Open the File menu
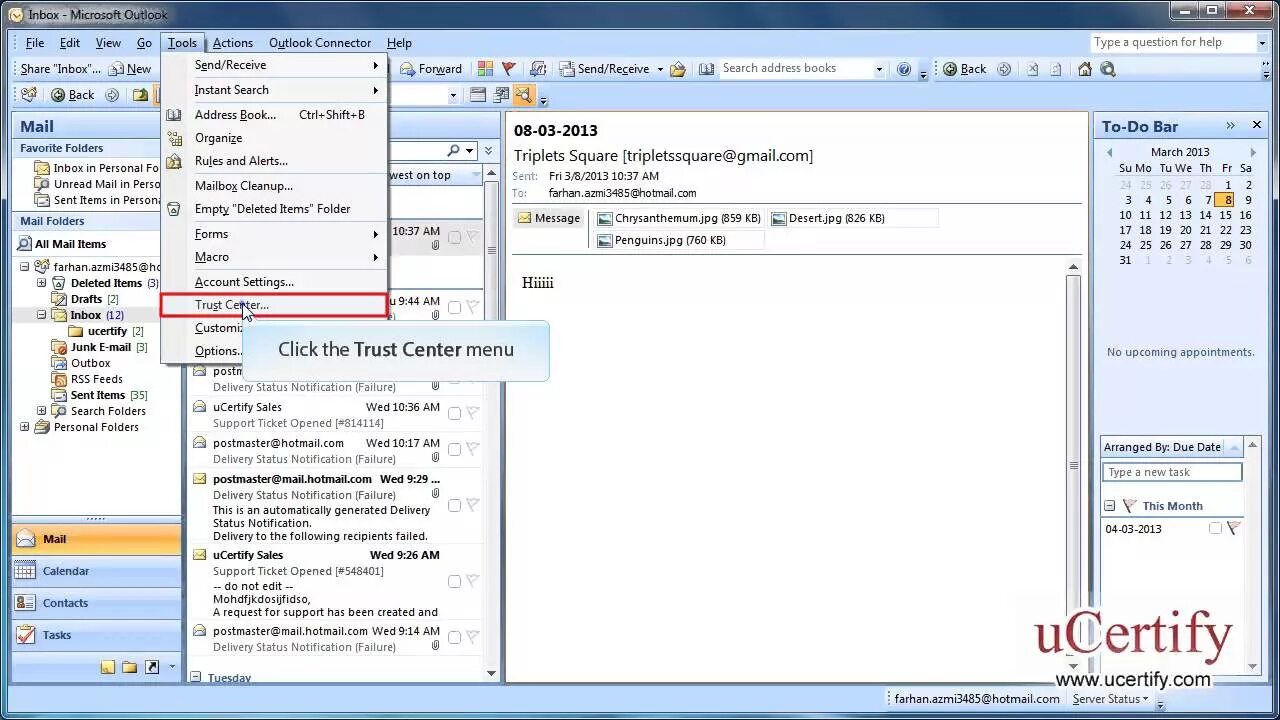The height and width of the screenshot is (720, 1280). (35, 43)
